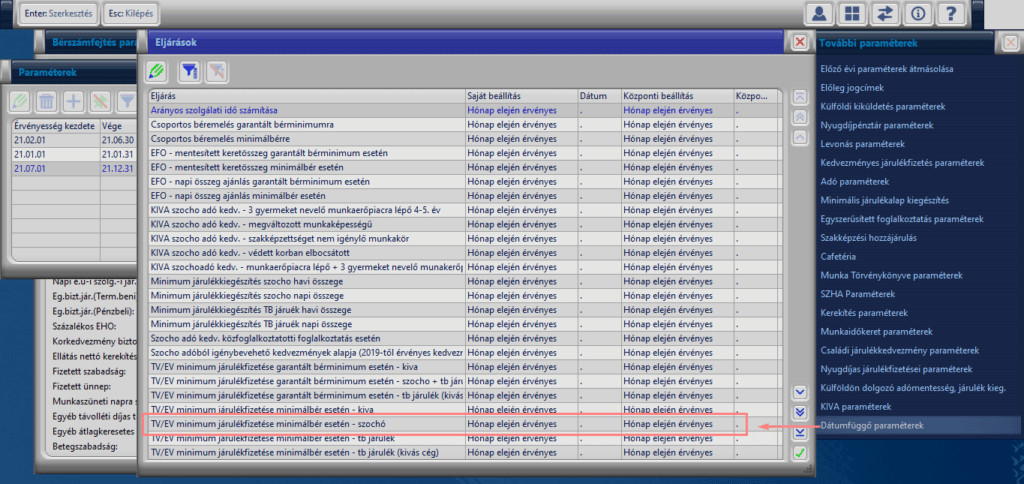
Task: Open Kerekítés paraméterek entry
Action: [864, 314]
